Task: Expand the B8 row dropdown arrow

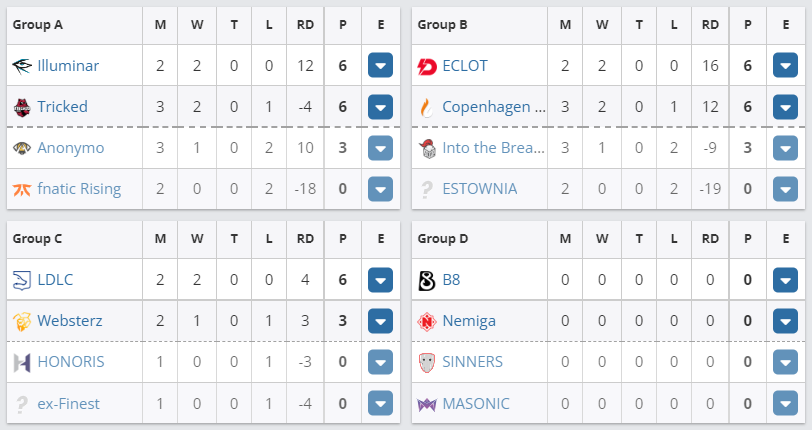Action: click(x=785, y=281)
